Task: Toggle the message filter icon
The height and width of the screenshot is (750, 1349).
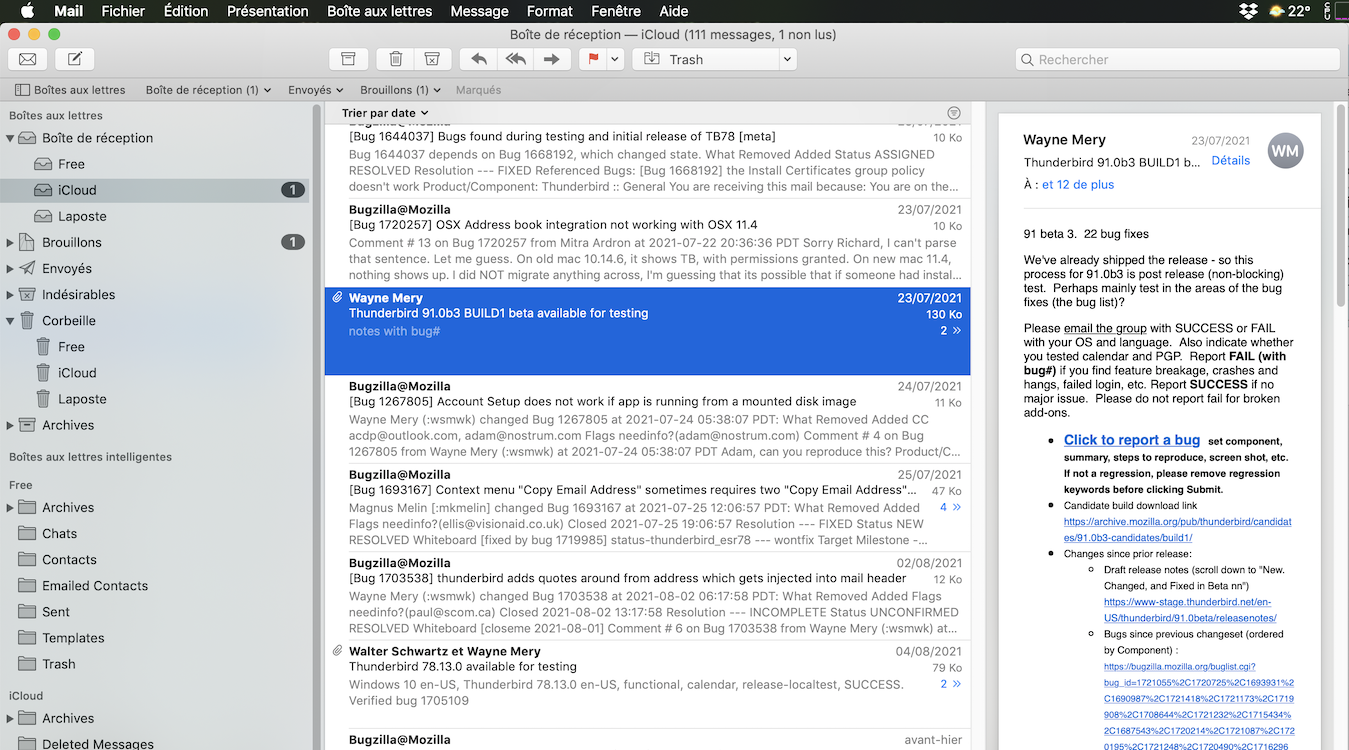Action: [x=953, y=113]
